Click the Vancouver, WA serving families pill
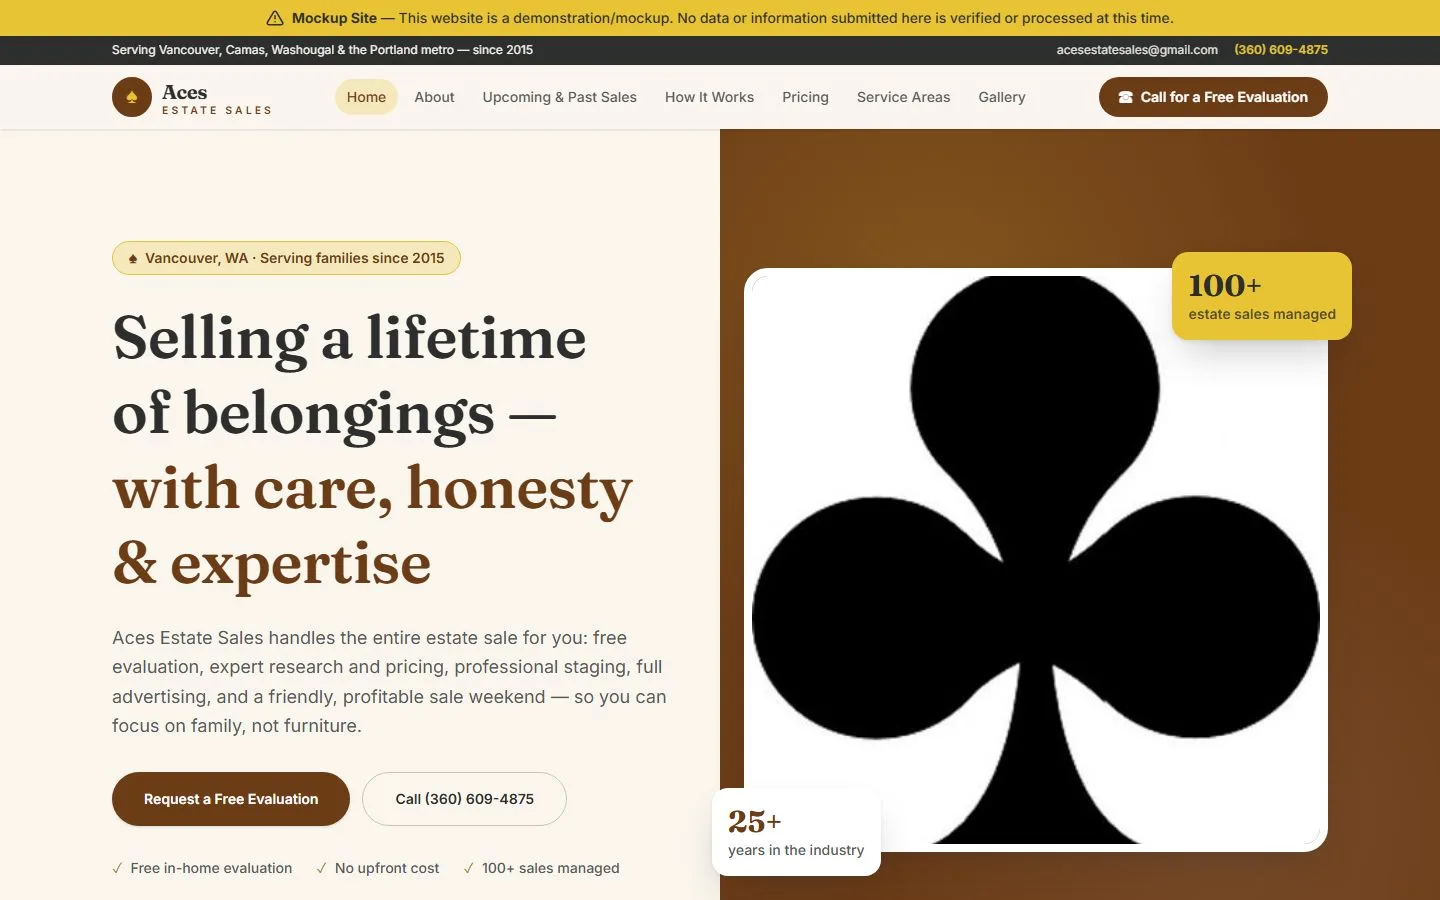Viewport: 1440px width, 900px height. [286, 258]
